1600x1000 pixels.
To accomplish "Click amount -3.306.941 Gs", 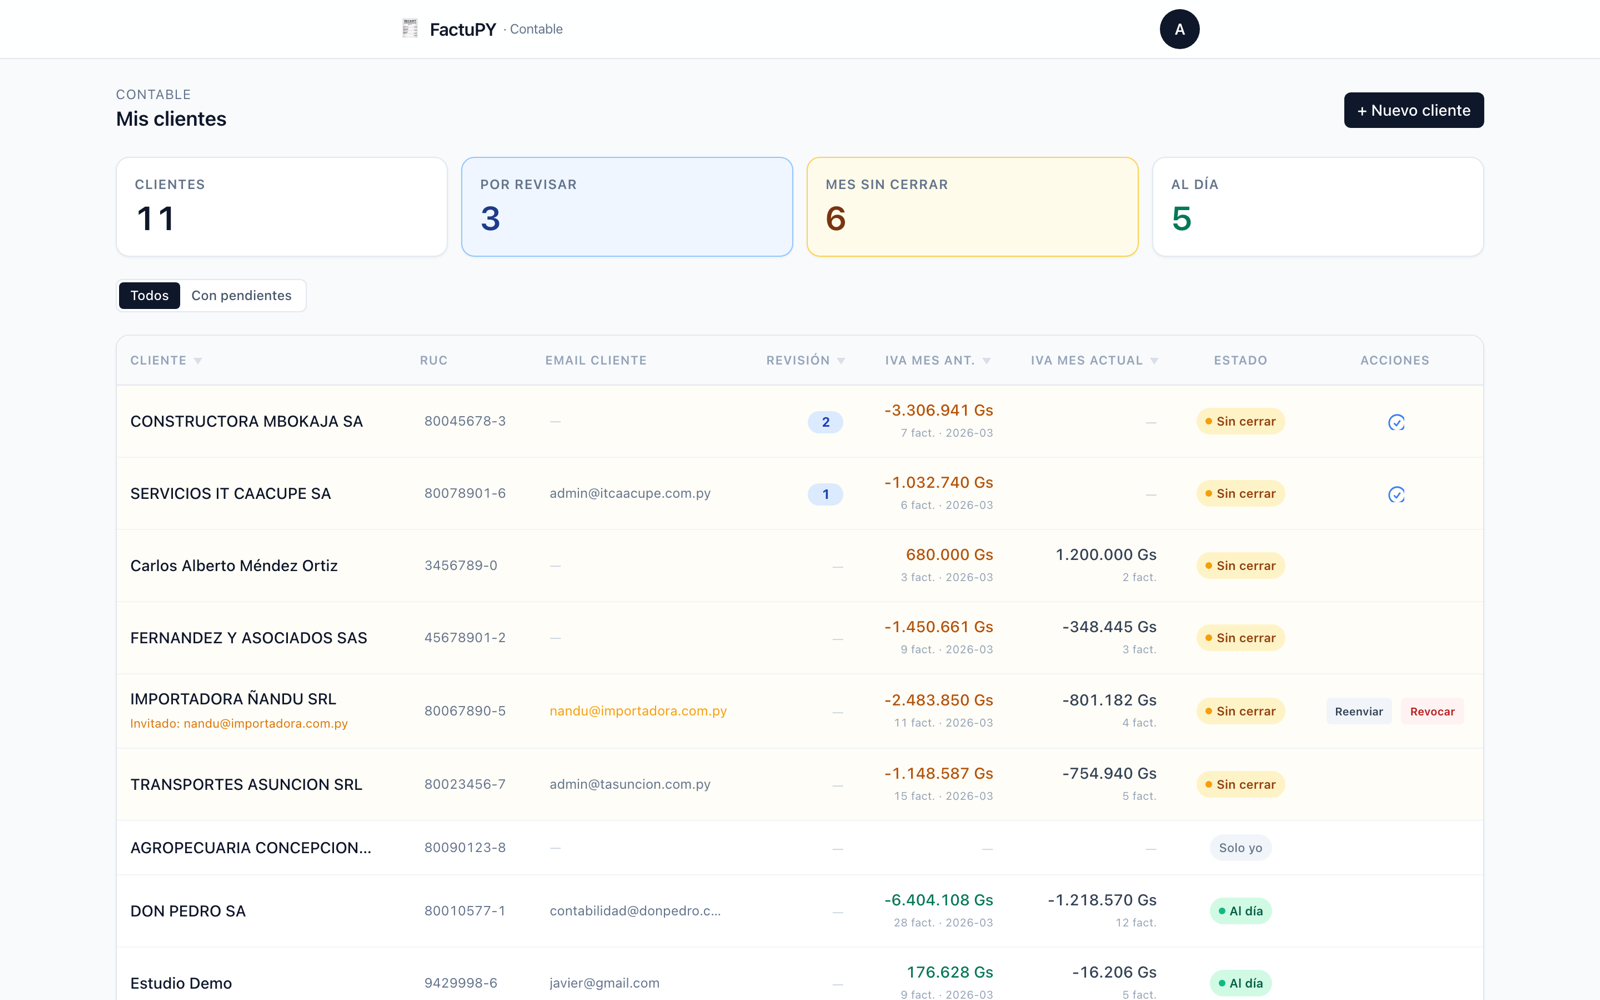I will pyautogui.click(x=938, y=410).
